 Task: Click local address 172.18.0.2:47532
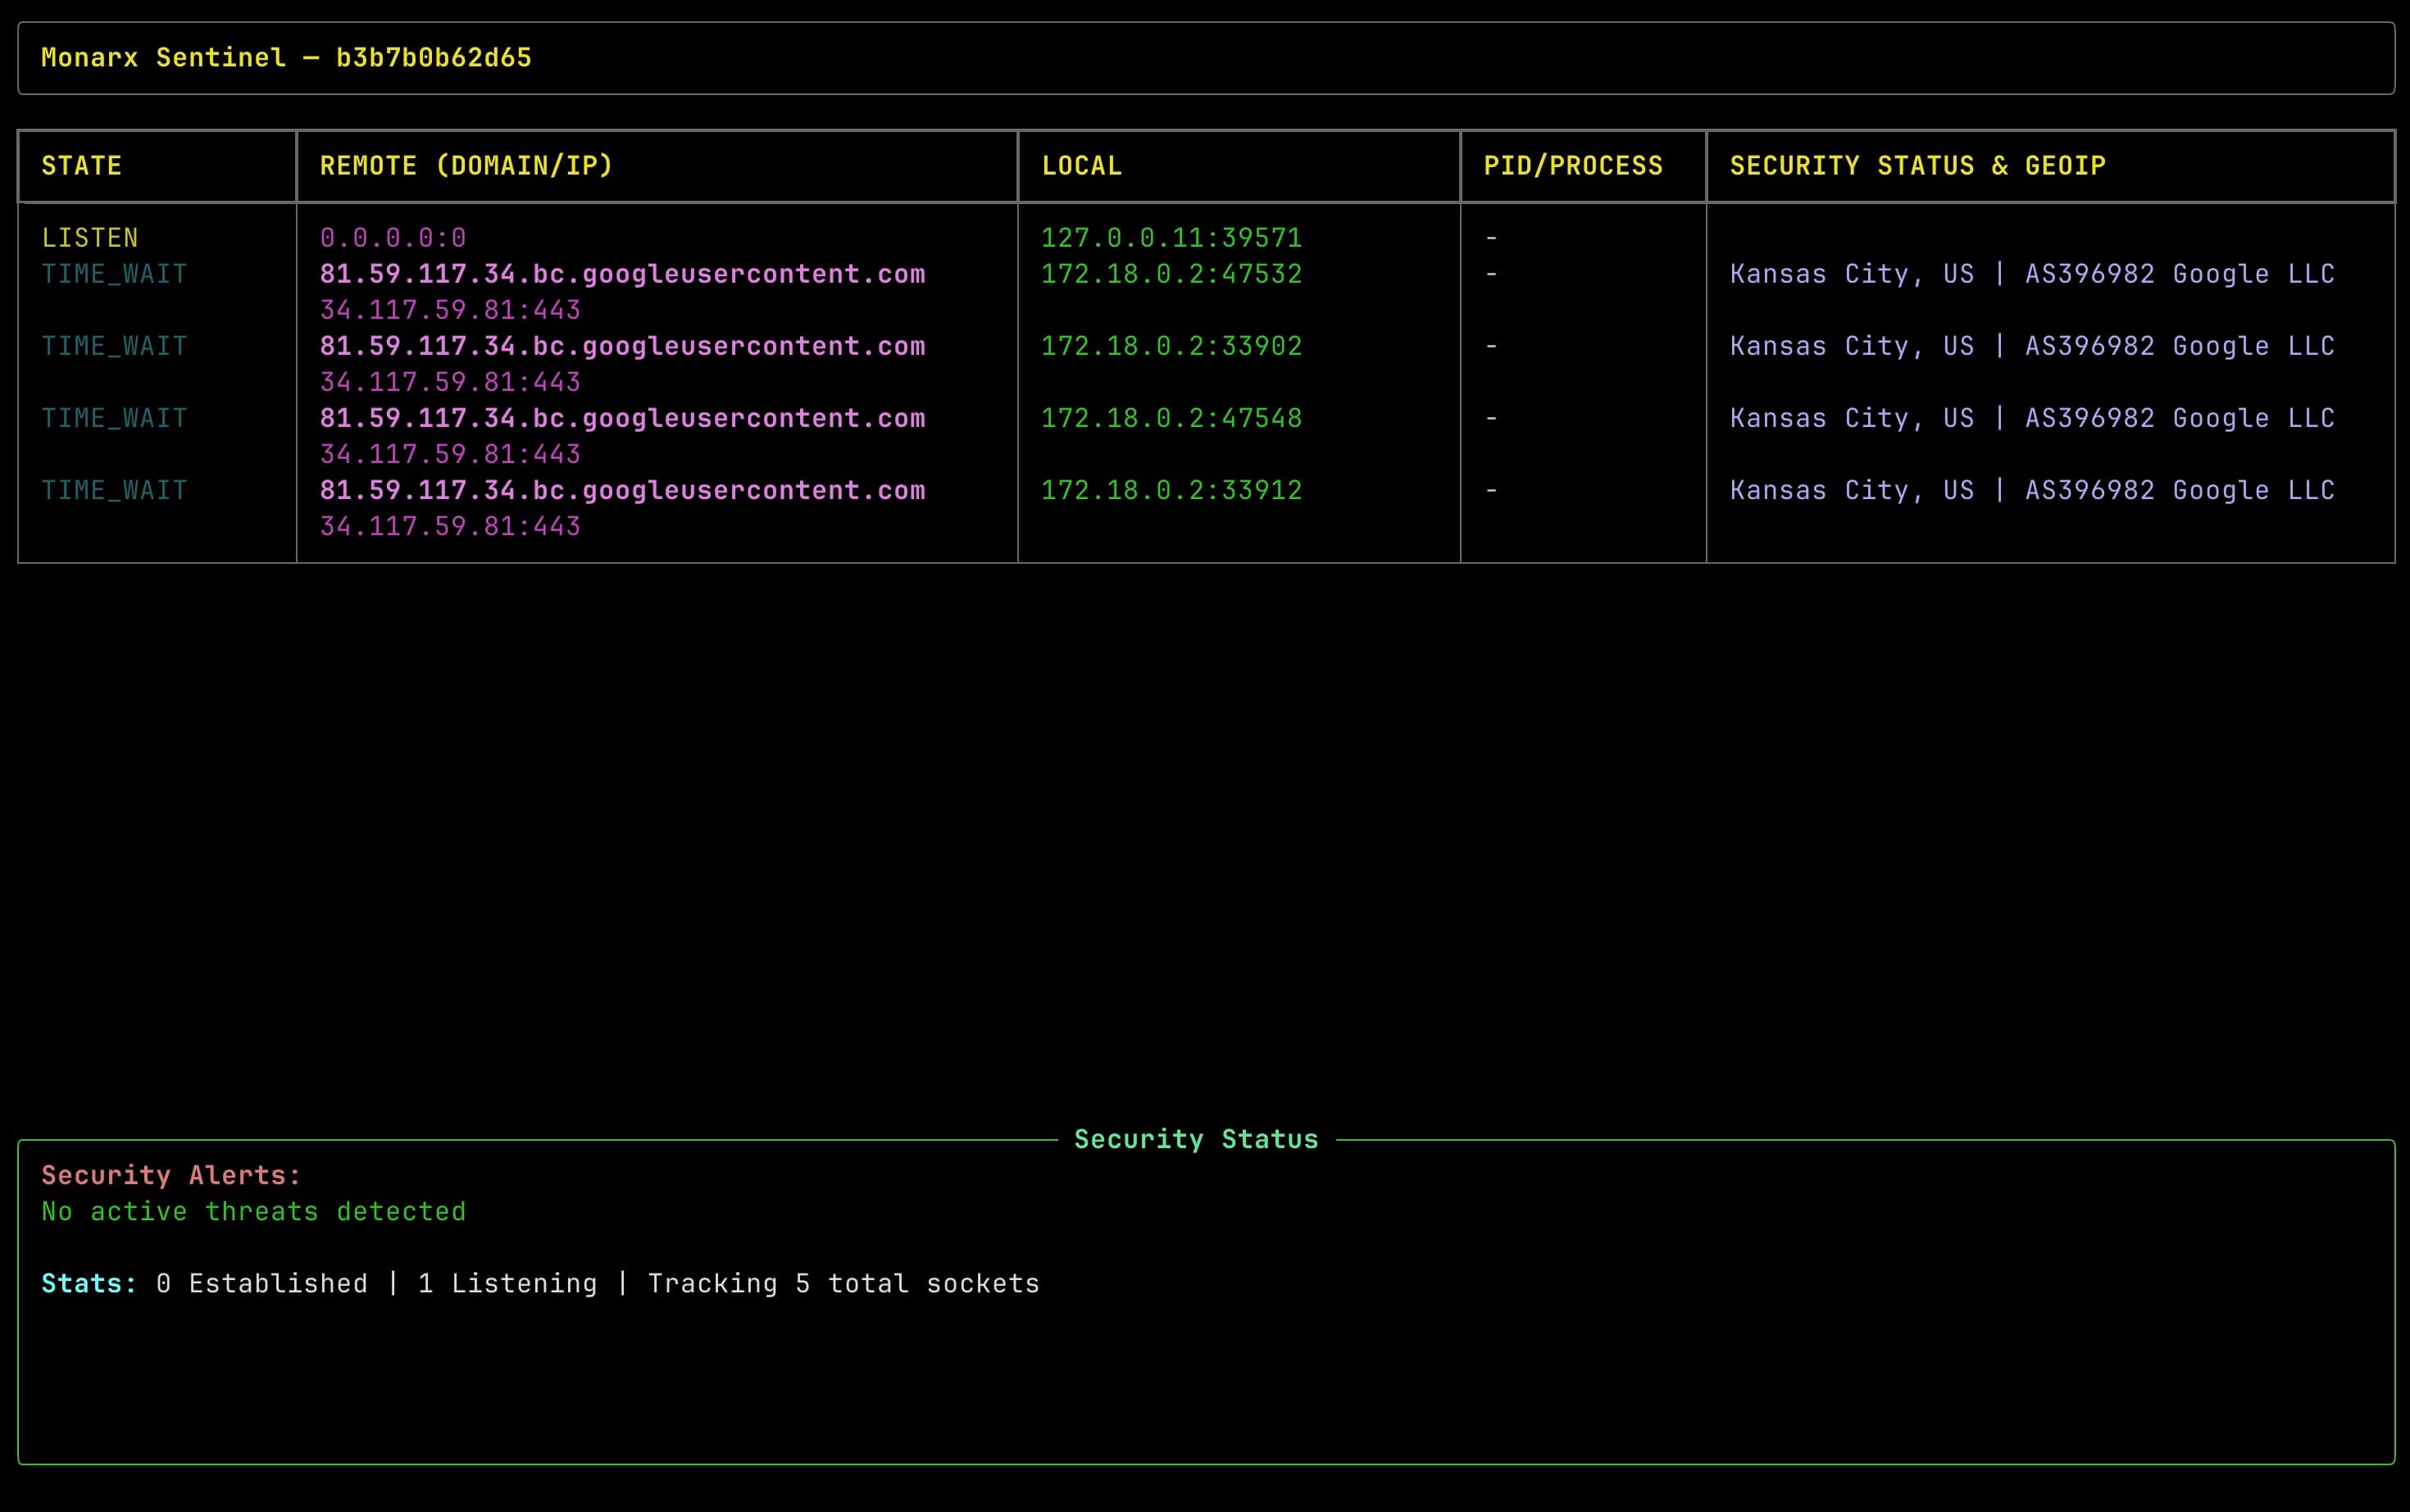(1172, 273)
